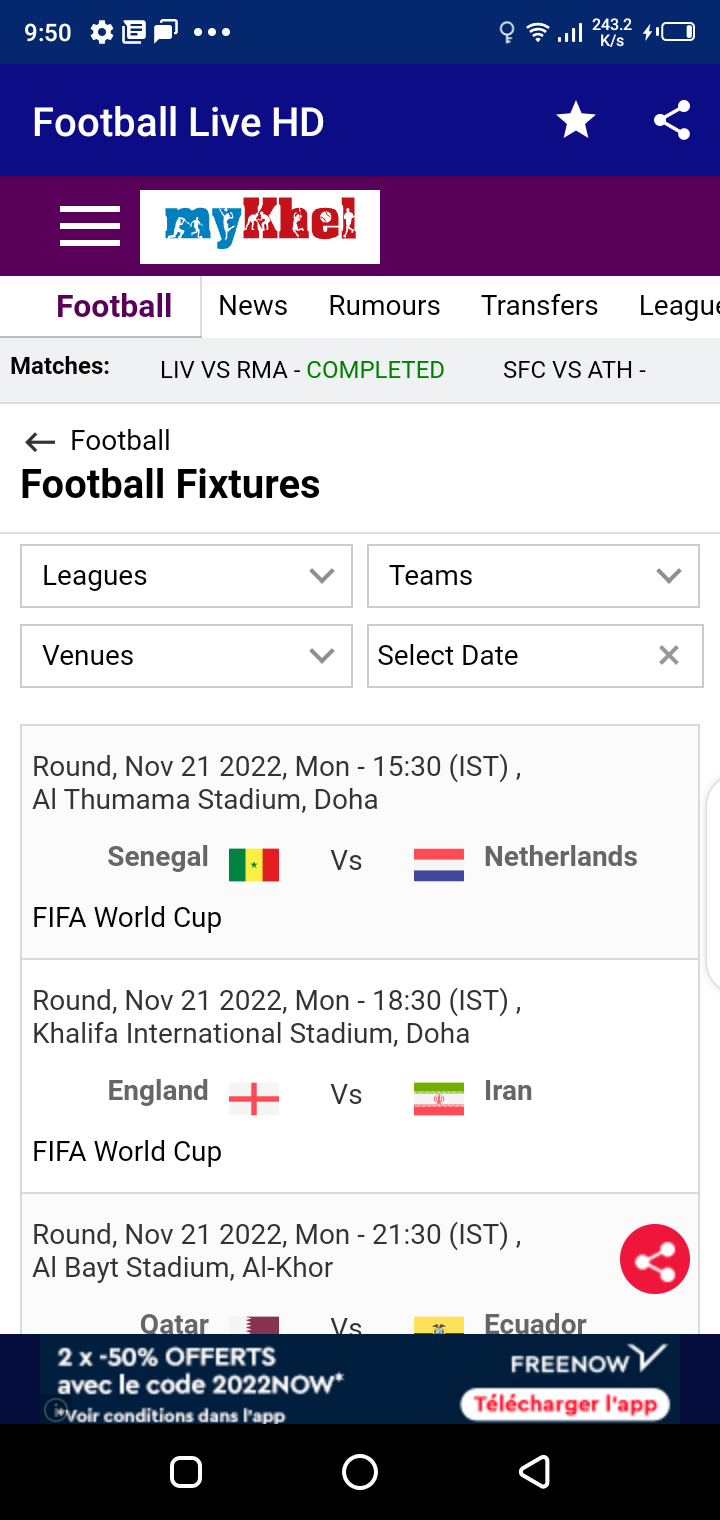Expand the Leagues dropdown
This screenshot has height=1520, width=720.
click(x=186, y=576)
